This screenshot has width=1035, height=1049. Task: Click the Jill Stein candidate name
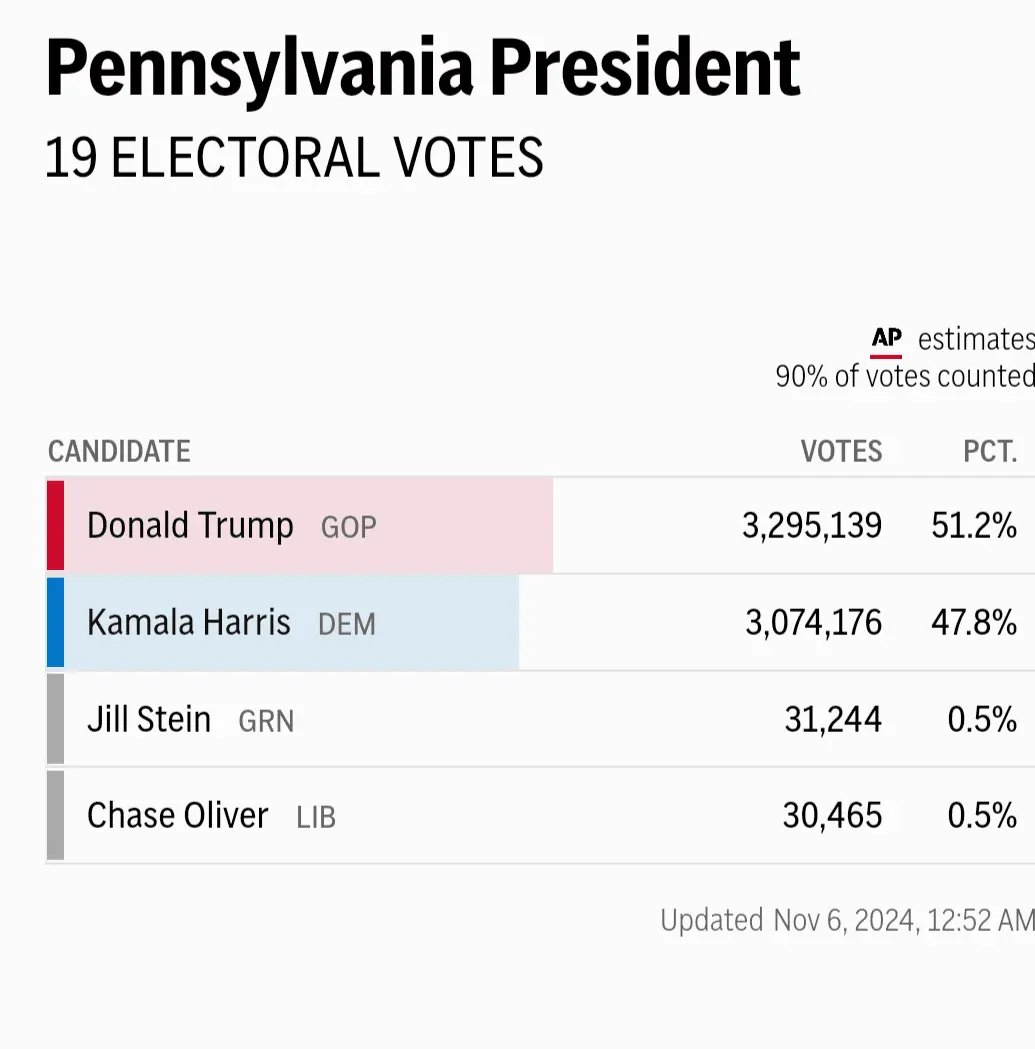pyautogui.click(x=149, y=719)
